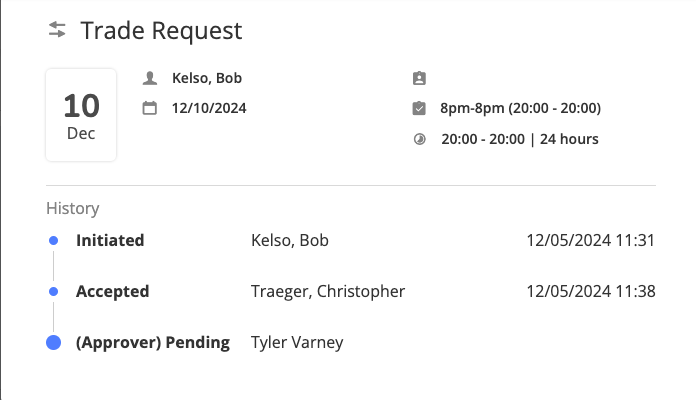696x400 pixels.
Task: Click requester name Kelso, Bob at top
Action: (207, 78)
